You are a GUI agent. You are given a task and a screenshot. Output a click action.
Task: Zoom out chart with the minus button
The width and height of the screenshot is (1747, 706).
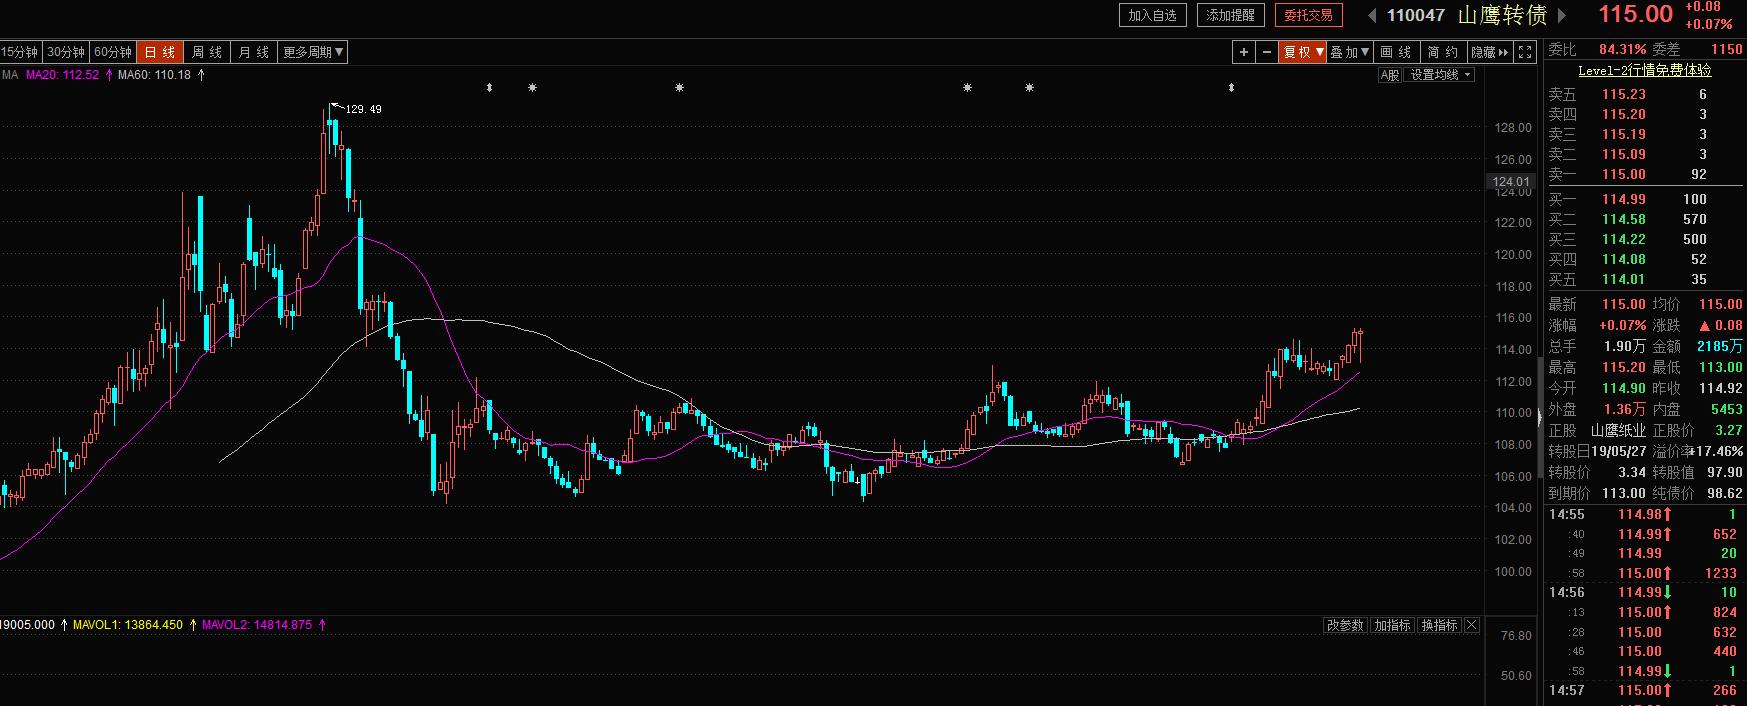1266,52
